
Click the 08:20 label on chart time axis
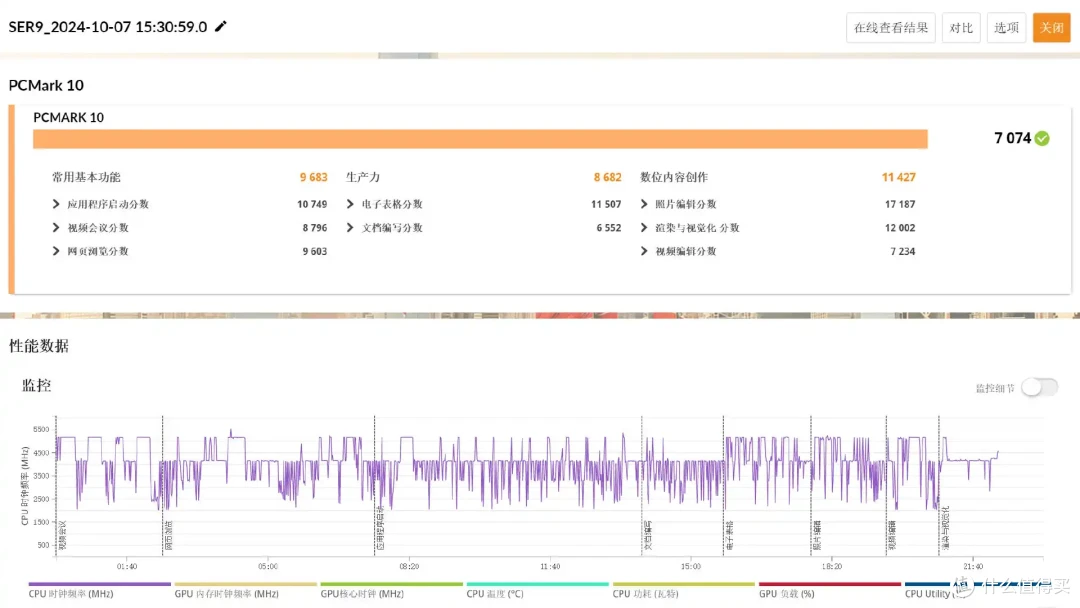pos(409,566)
